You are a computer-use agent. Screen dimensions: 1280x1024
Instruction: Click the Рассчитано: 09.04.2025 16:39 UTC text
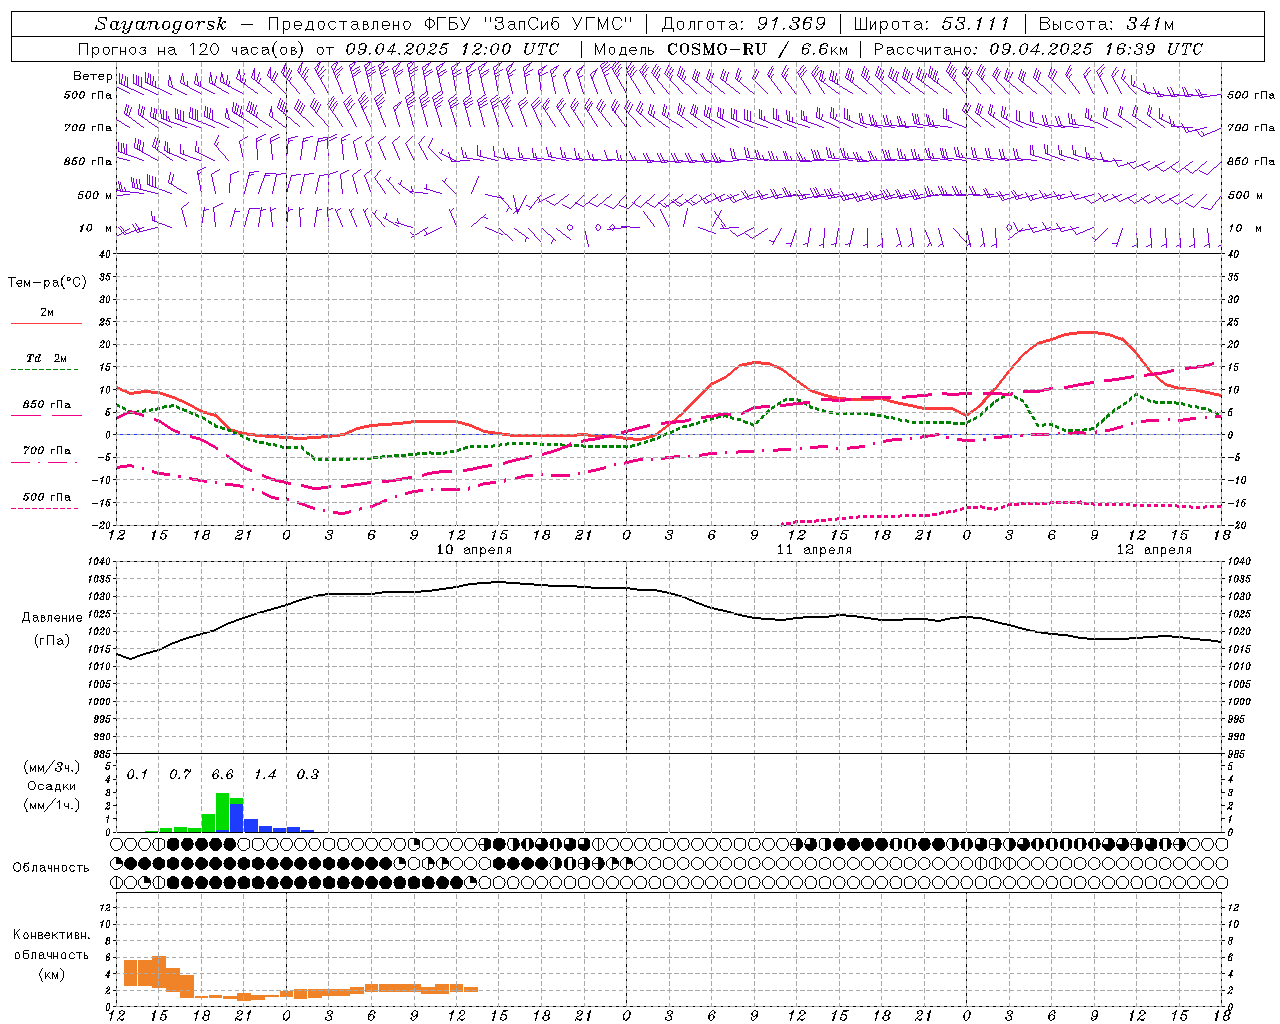1038,49
